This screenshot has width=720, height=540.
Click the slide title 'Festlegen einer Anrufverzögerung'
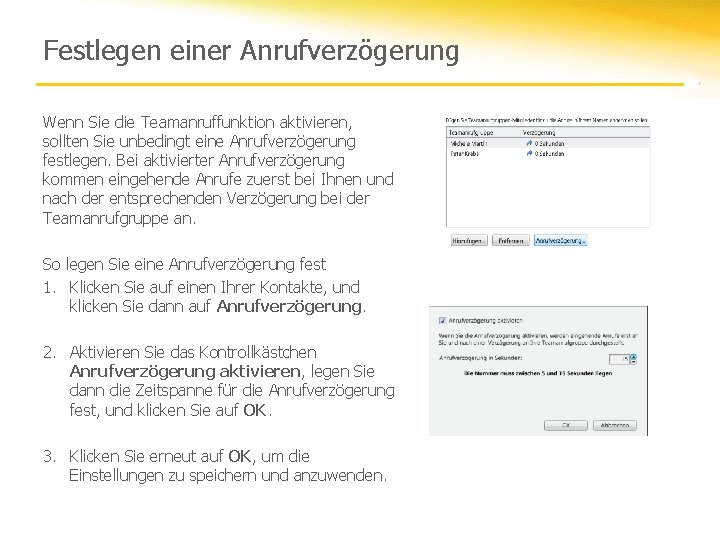tap(251, 51)
